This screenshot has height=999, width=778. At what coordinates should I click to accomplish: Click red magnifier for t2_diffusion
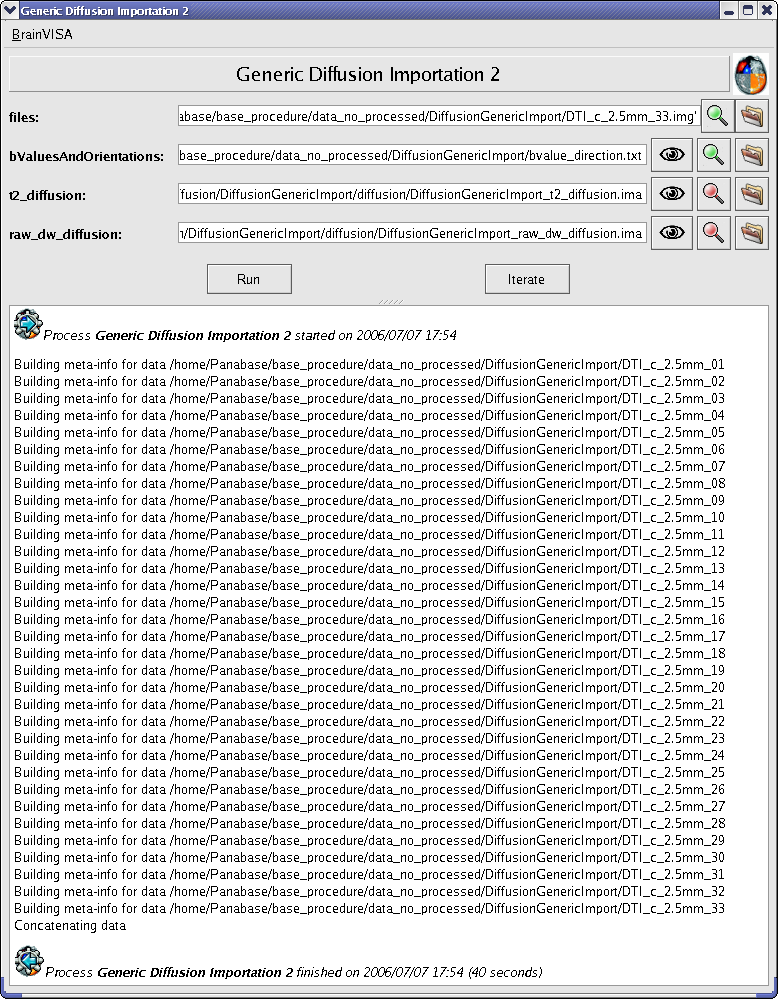click(x=713, y=194)
